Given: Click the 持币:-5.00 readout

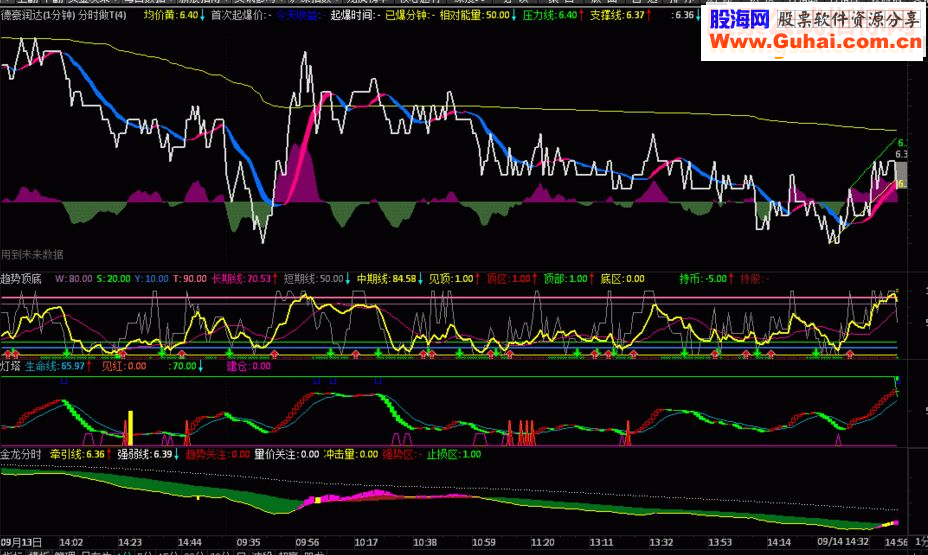Looking at the screenshot, I should pos(703,279).
